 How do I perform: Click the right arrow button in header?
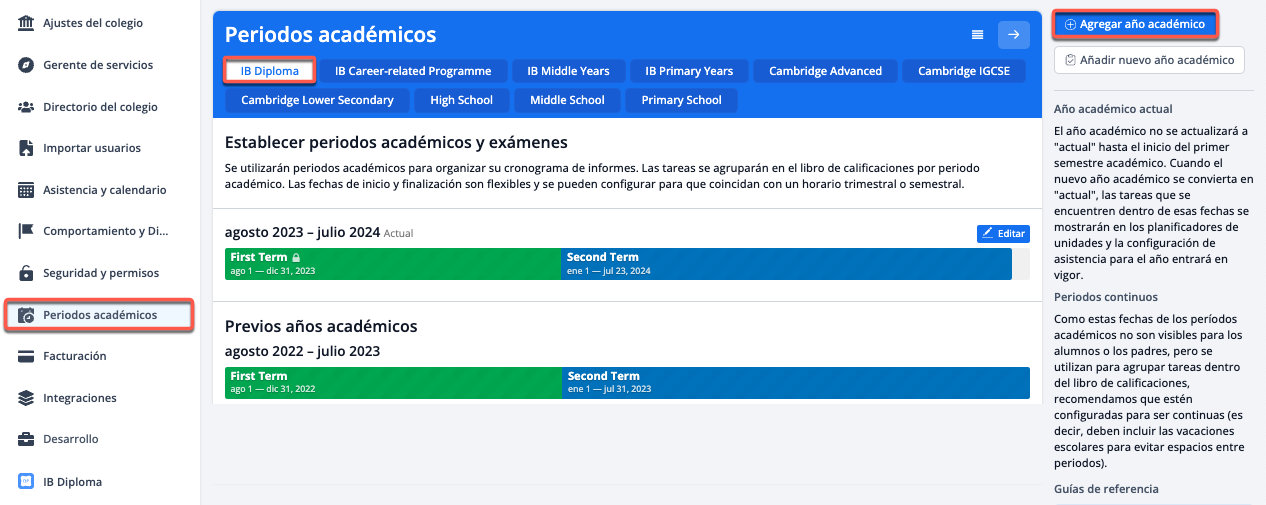click(x=1013, y=35)
